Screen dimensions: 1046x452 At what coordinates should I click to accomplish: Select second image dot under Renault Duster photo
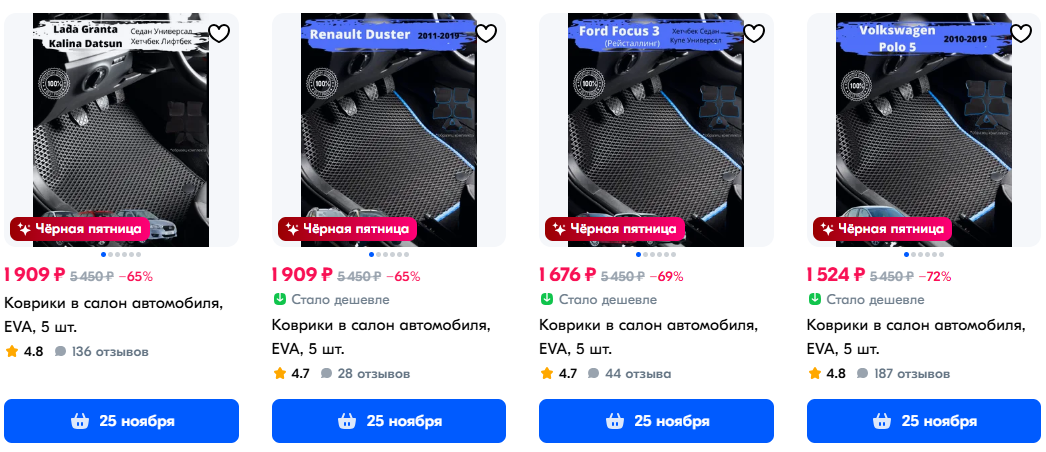click(x=378, y=255)
